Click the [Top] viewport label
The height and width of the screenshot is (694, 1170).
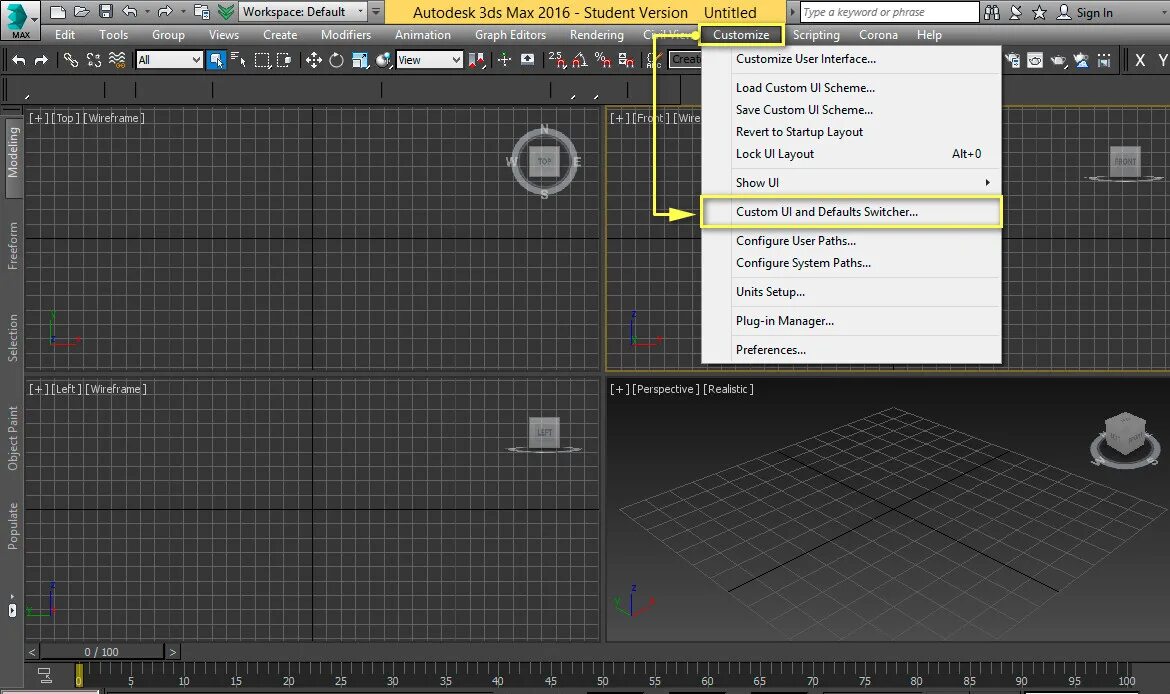pyautogui.click(x=65, y=118)
